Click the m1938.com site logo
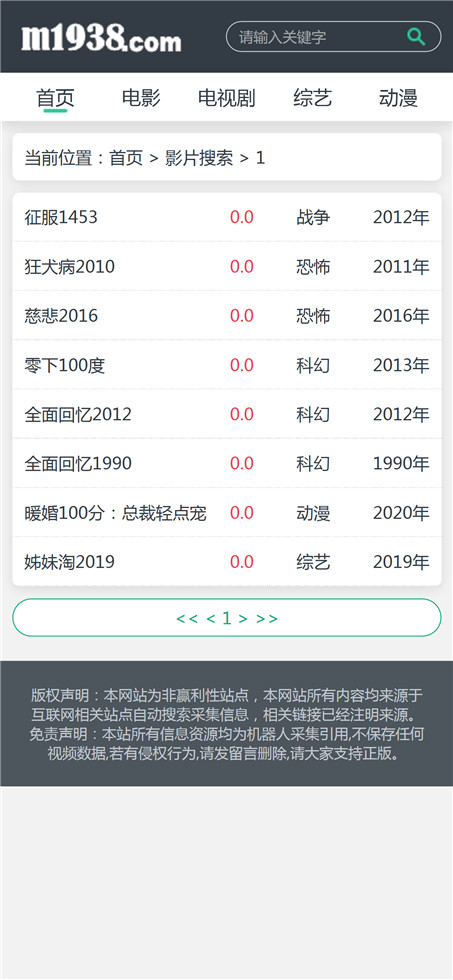The image size is (453, 980). point(101,38)
